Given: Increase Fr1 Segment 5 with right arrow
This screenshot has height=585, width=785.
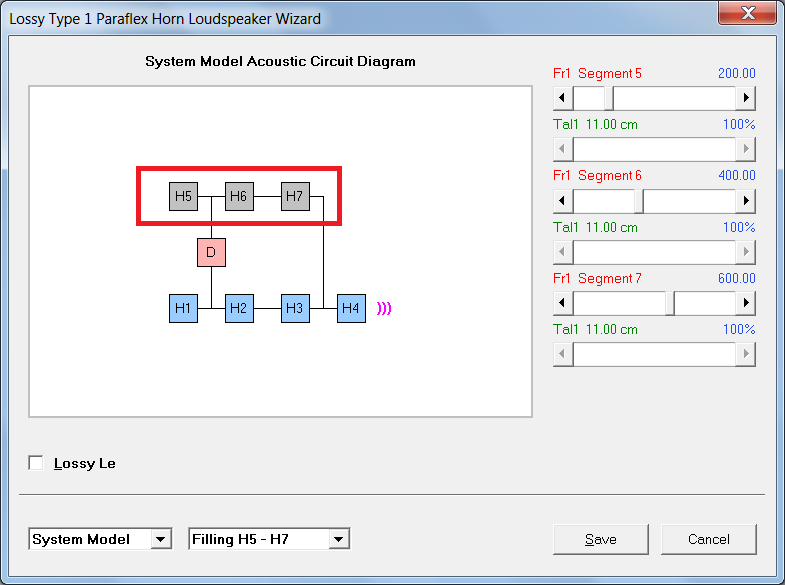Looking at the screenshot, I should pyautogui.click(x=745, y=98).
